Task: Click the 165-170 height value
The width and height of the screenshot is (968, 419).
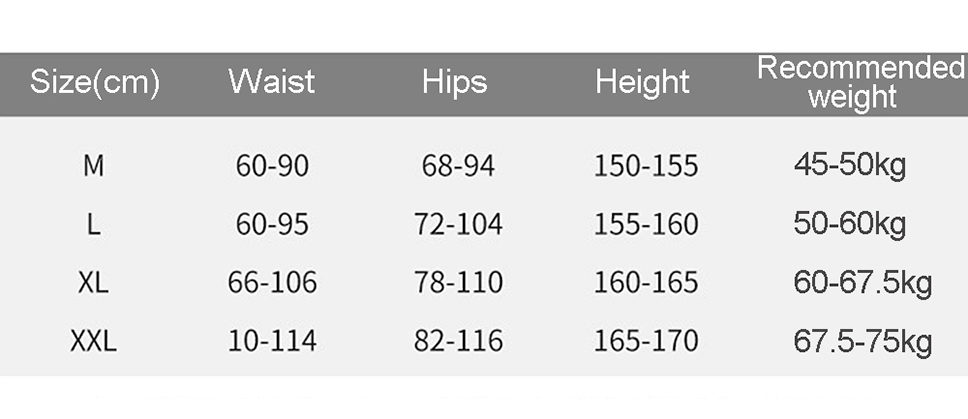Action: point(646,342)
